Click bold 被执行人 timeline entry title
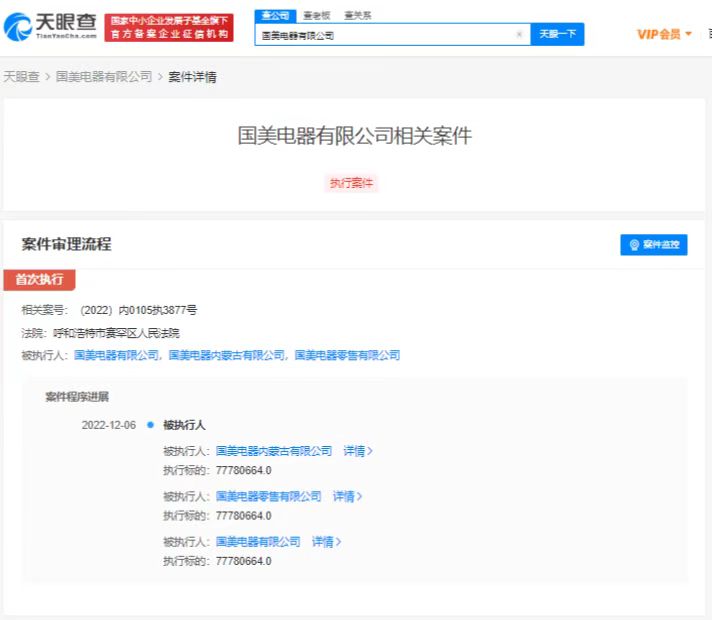The image size is (712, 620). pyautogui.click(x=184, y=425)
